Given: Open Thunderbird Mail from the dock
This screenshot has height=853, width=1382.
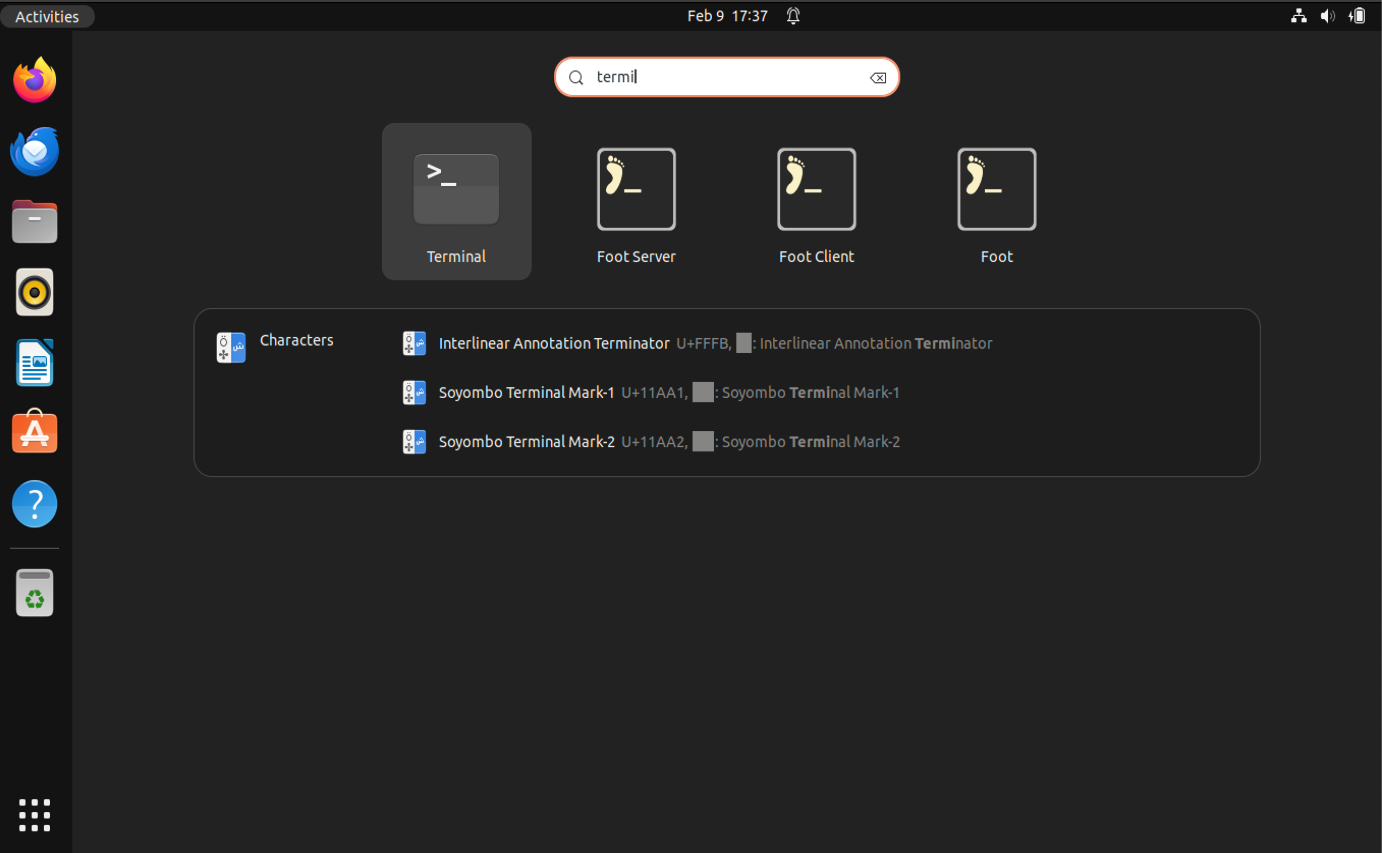Looking at the screenshot, I should pos(35,151).
